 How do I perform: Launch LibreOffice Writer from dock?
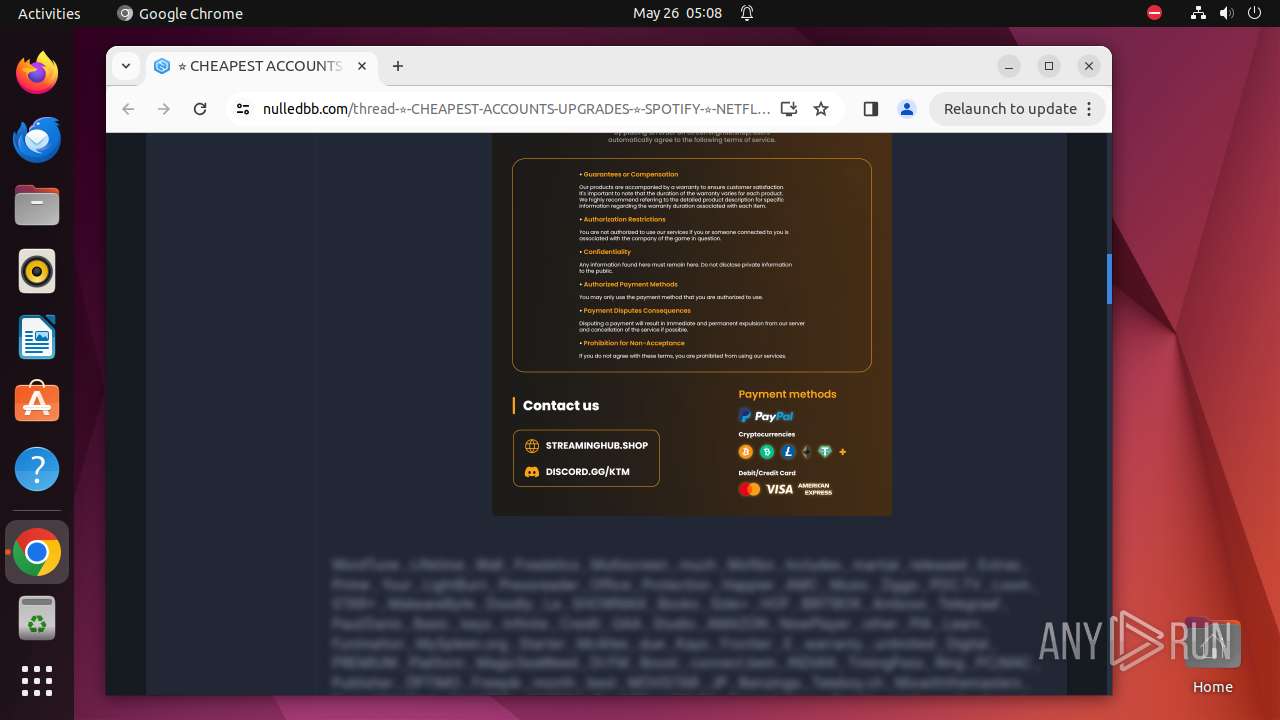click(x=37, y=337)
